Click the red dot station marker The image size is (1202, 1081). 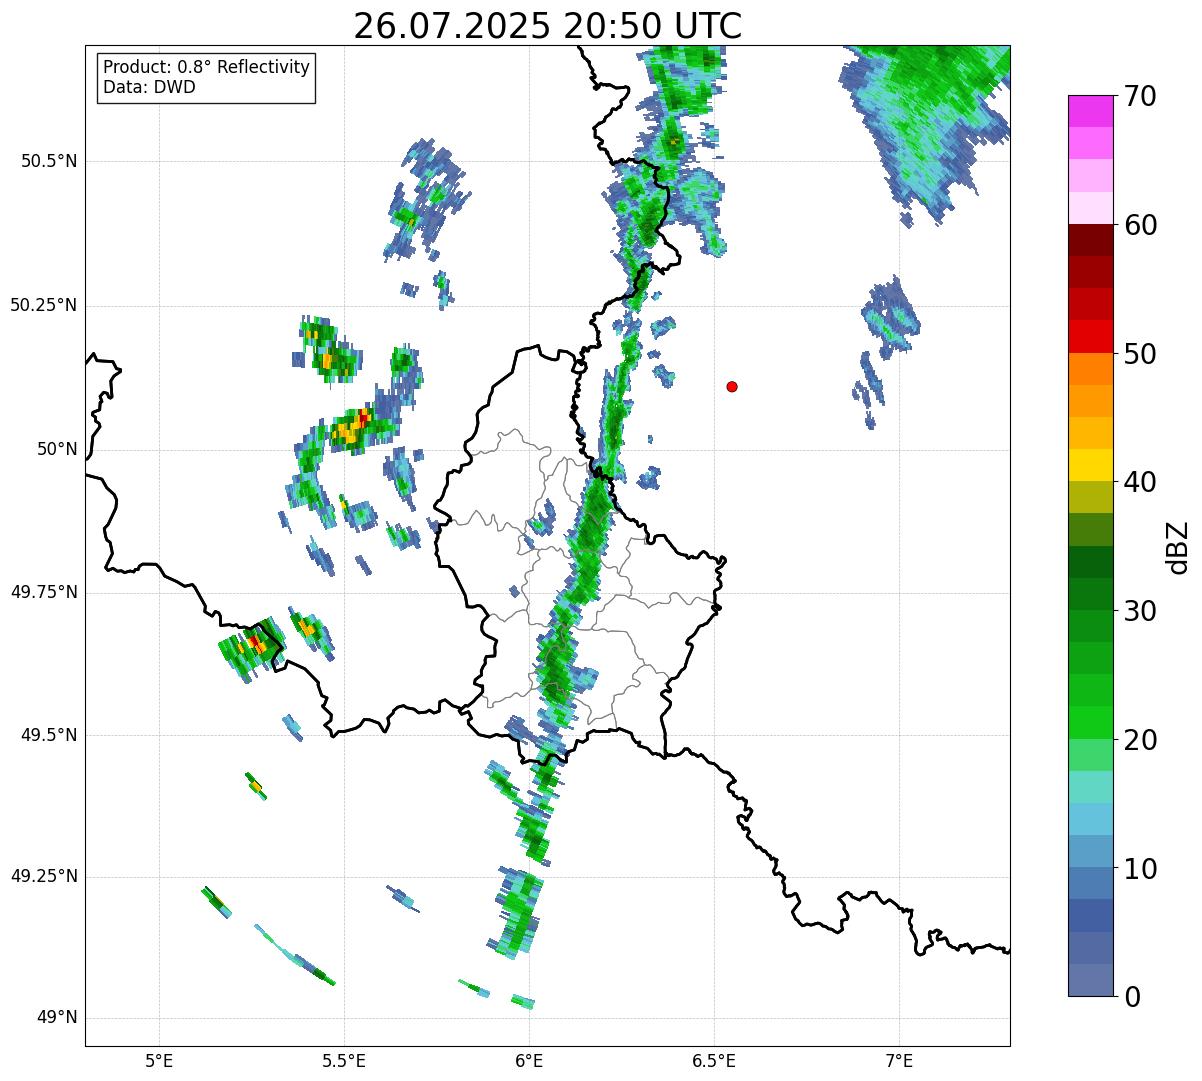click(x=732, y=387)
